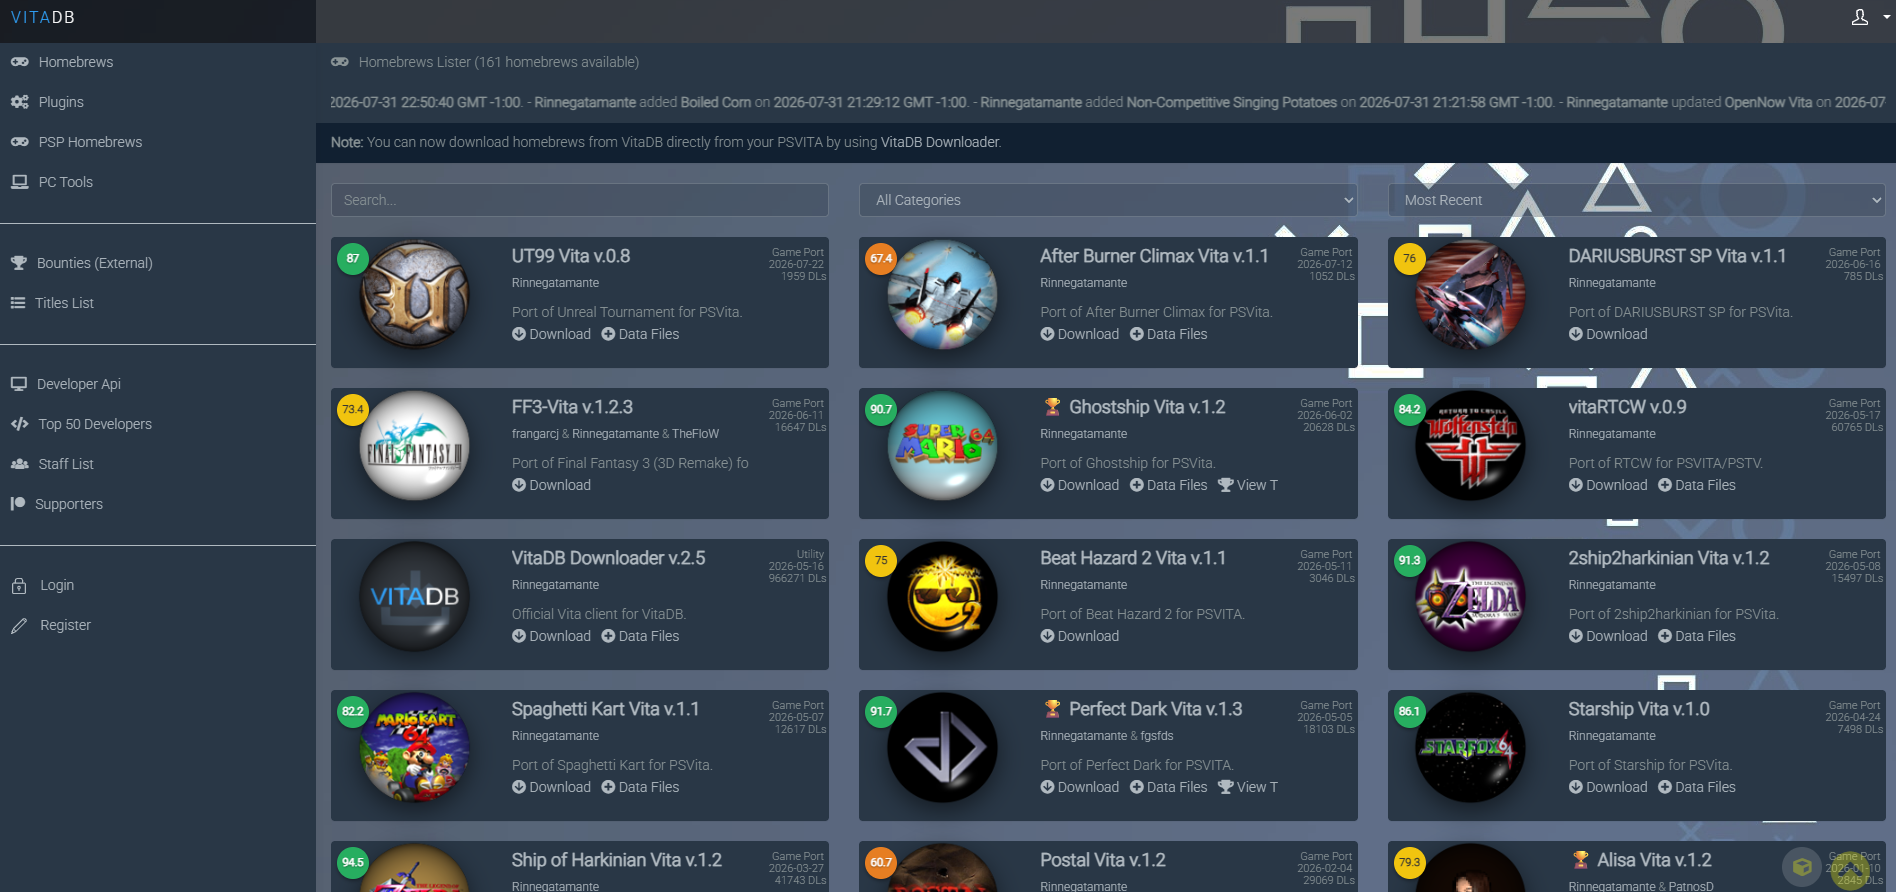Get Data Files for After Burner Climax
The image size is (1896, 892).
coord(1168,334)
